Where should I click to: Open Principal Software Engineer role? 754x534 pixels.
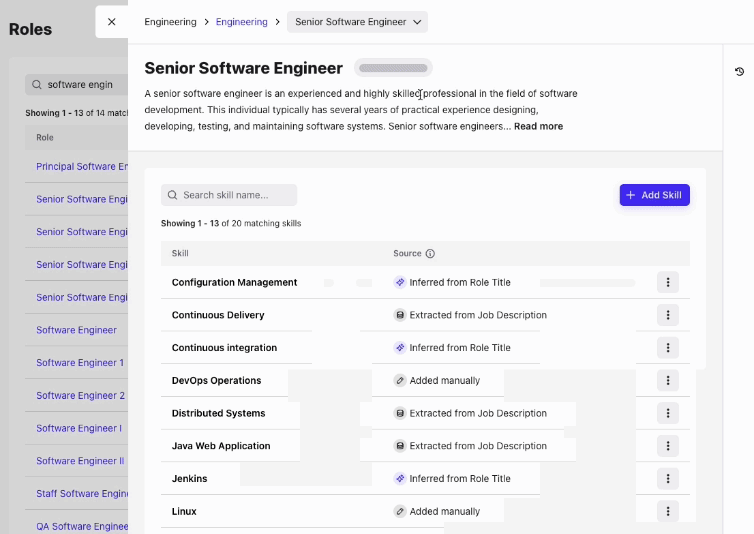[x=82, y=166]
